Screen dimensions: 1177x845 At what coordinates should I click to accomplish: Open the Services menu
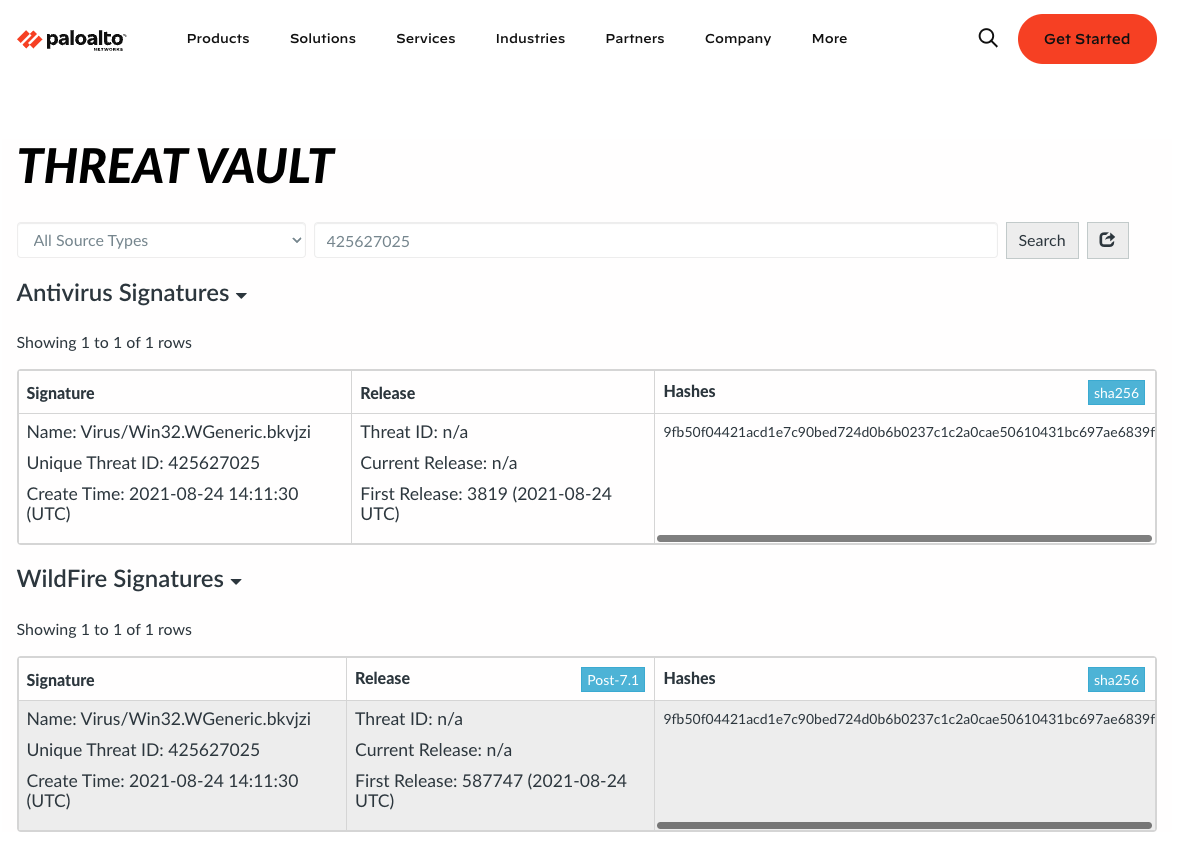(x=425, y=39)
